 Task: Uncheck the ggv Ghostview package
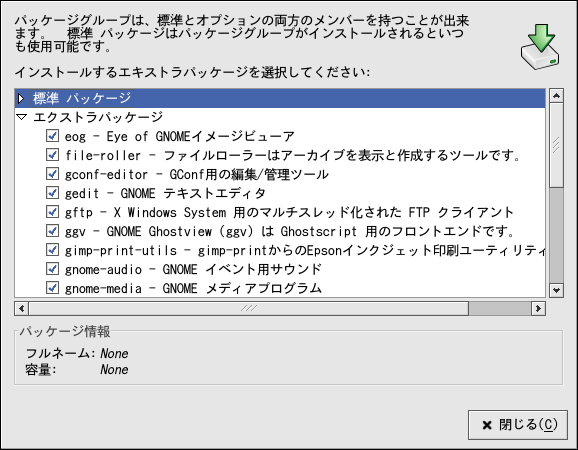[52, 231]
